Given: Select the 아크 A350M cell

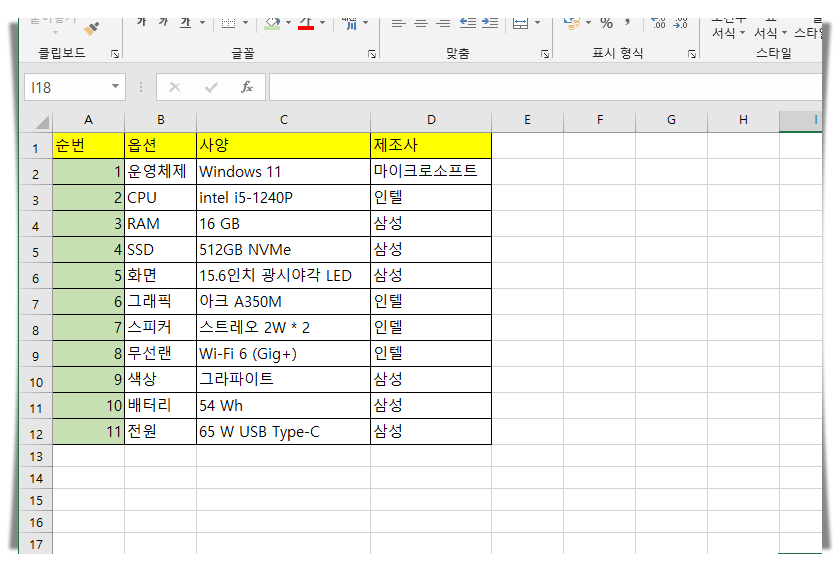Looking at the screenshot, I should (x=283, y=302).
